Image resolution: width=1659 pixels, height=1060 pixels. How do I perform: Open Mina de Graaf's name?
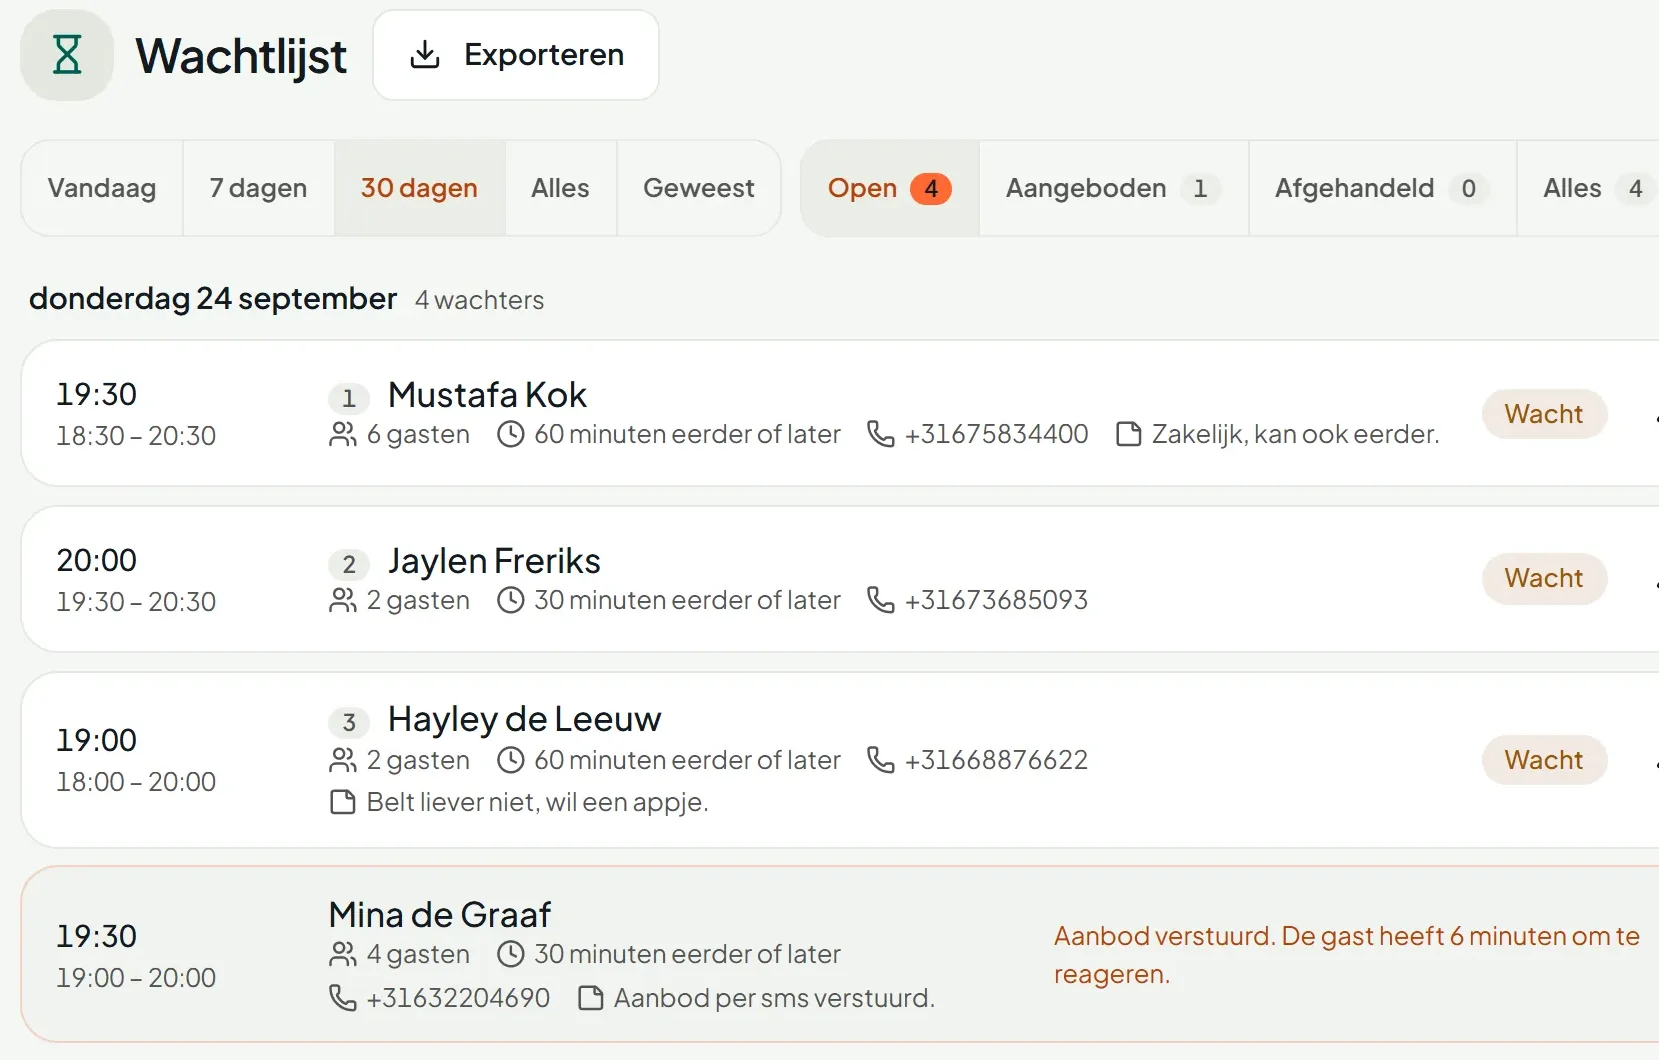(440, 915)
